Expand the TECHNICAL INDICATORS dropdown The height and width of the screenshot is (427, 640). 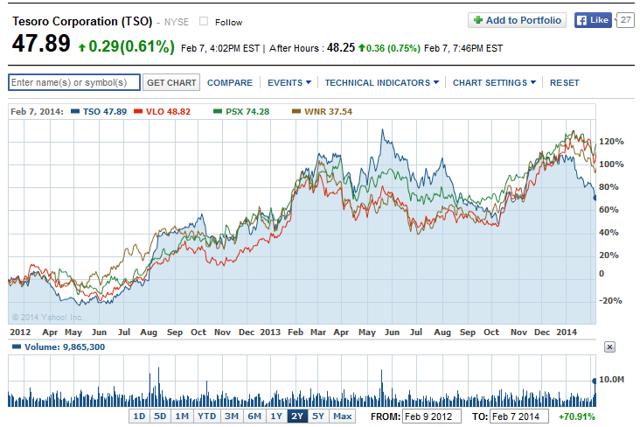point(382,83)
